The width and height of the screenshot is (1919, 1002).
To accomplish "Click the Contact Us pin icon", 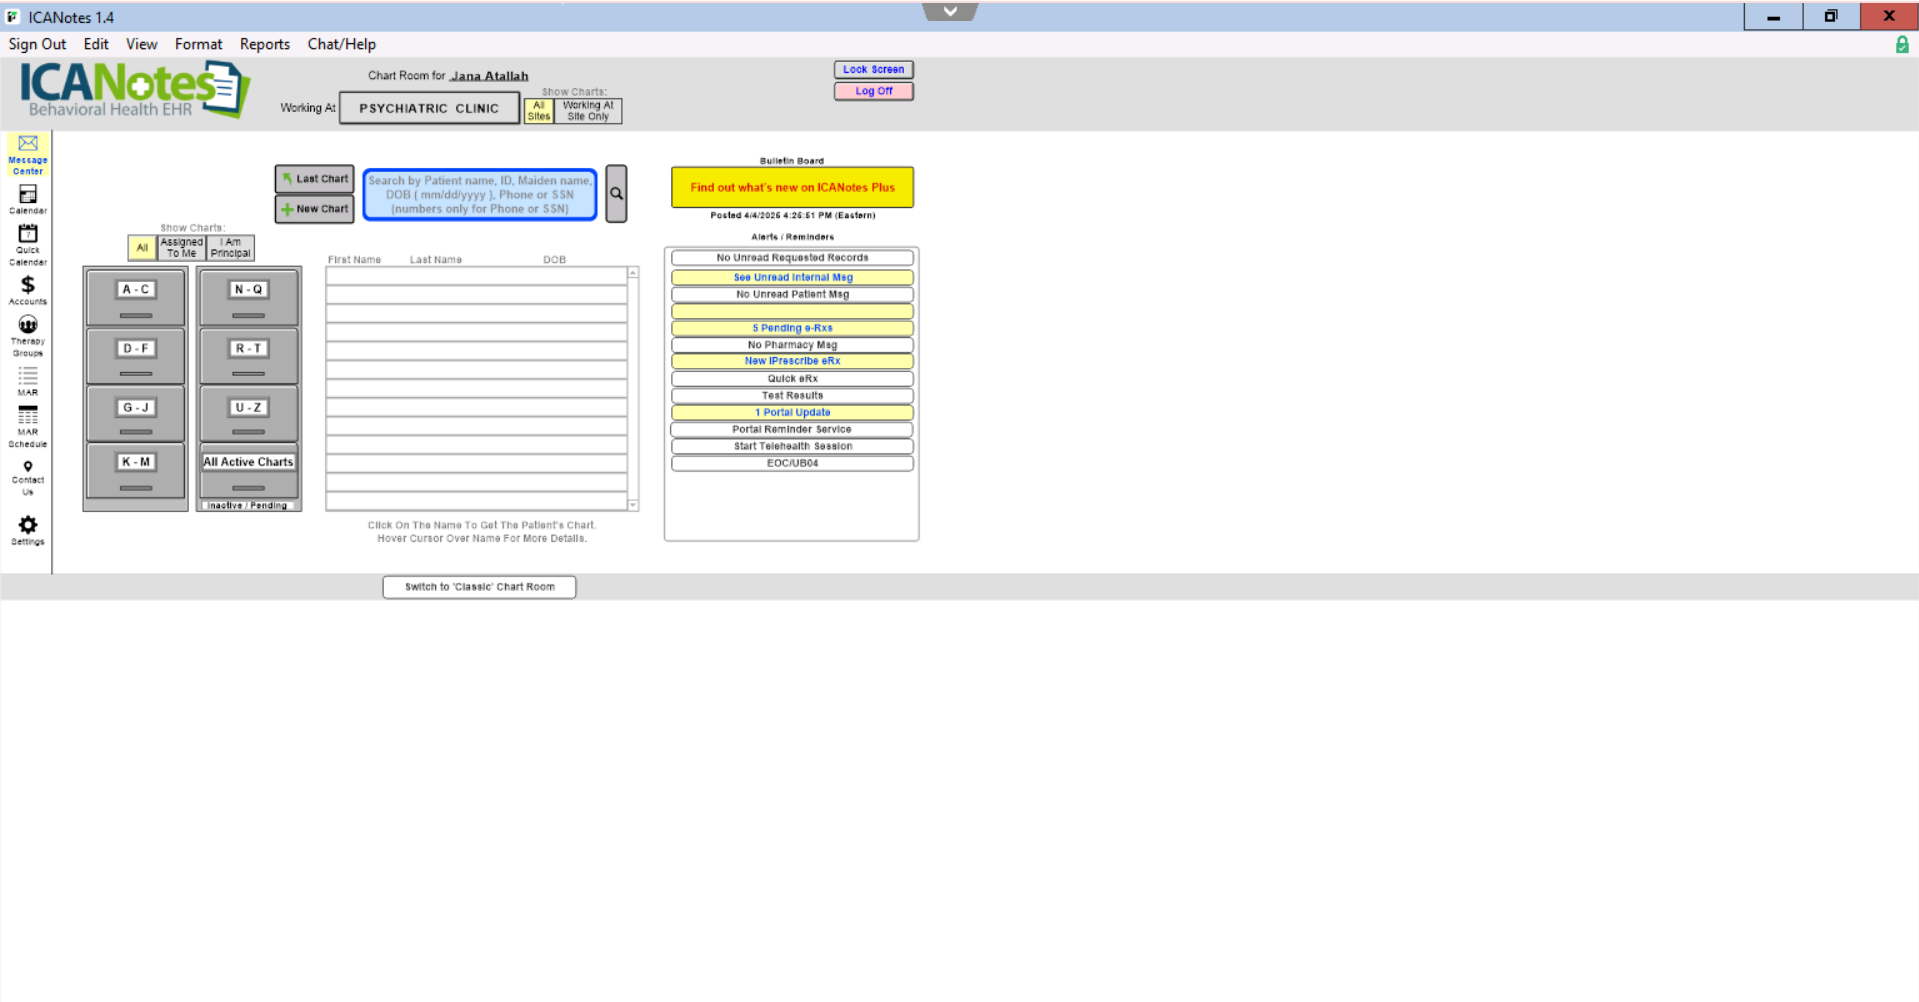I will tap(27, 475).
